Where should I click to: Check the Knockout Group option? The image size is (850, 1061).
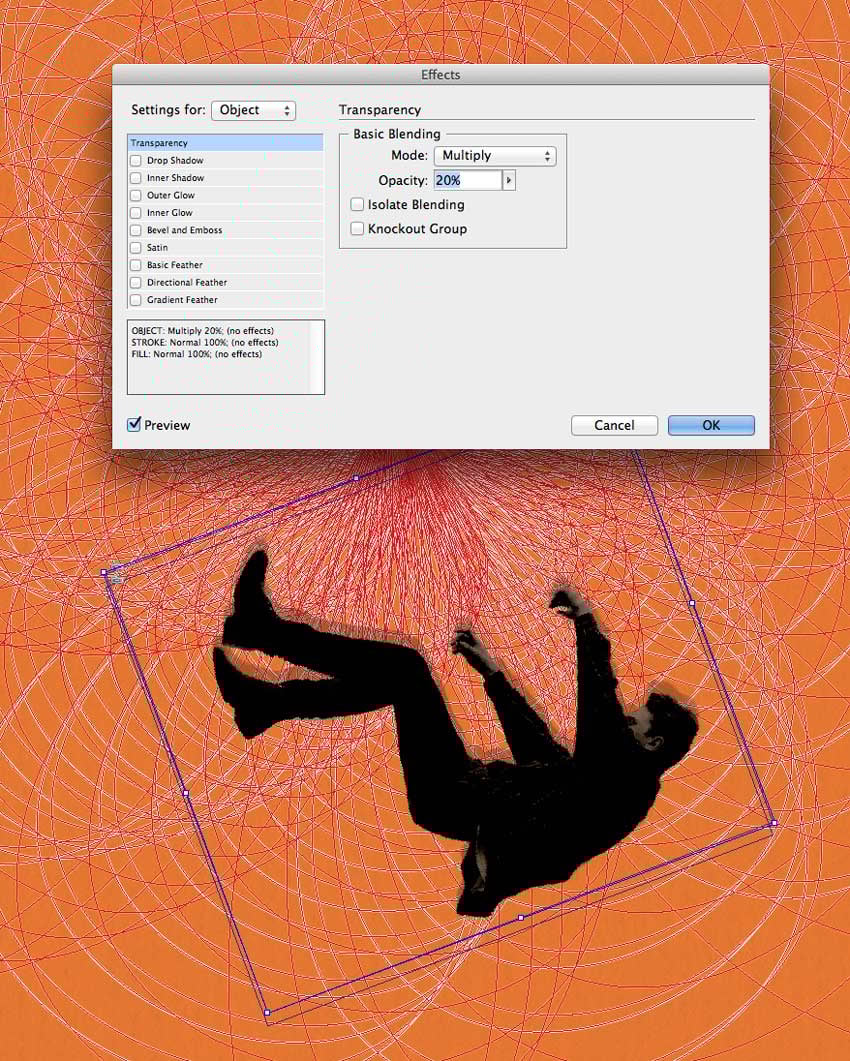(357, 229)
